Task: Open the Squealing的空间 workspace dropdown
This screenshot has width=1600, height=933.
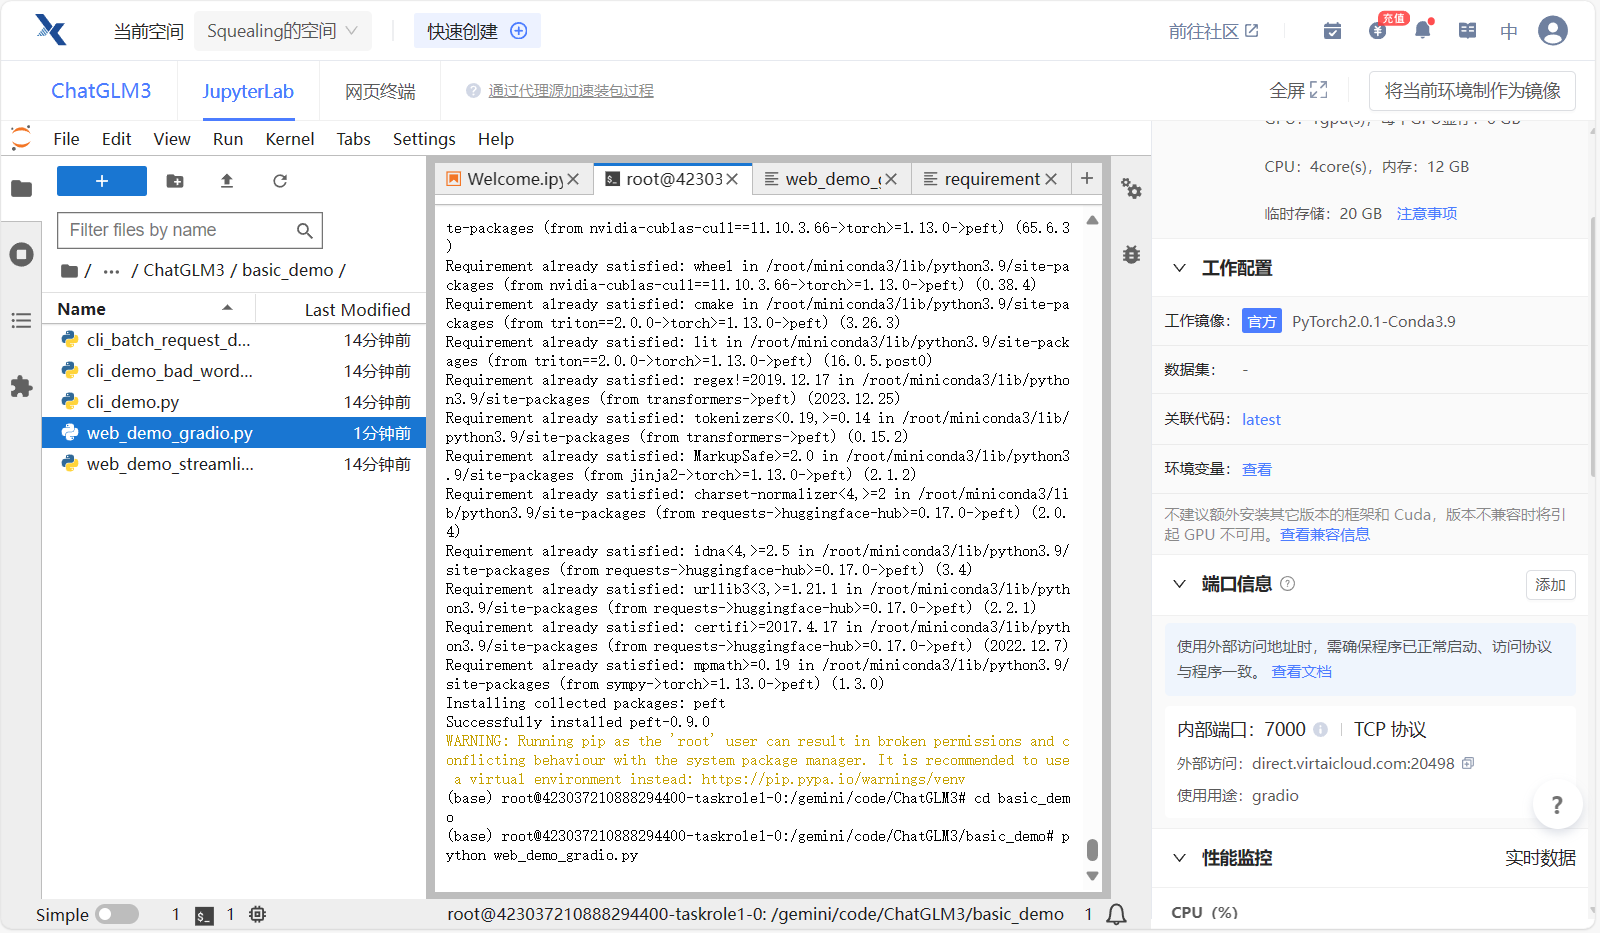Action: point(282,31)
